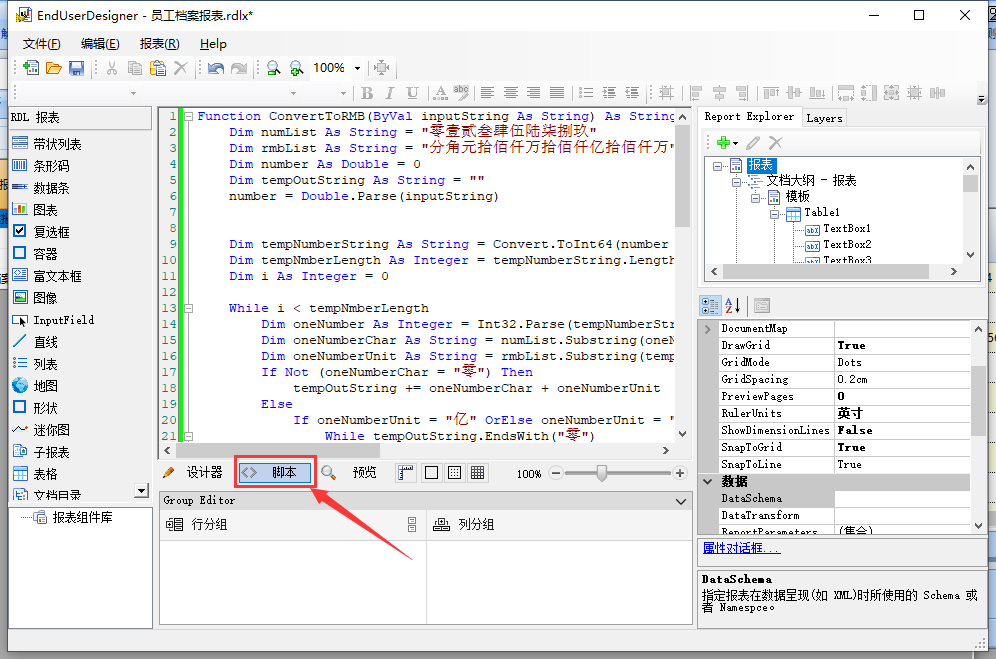Zoom in with magnifier plus icon
The width and height of the screenshot is (996, 659).
click(297, 68)
